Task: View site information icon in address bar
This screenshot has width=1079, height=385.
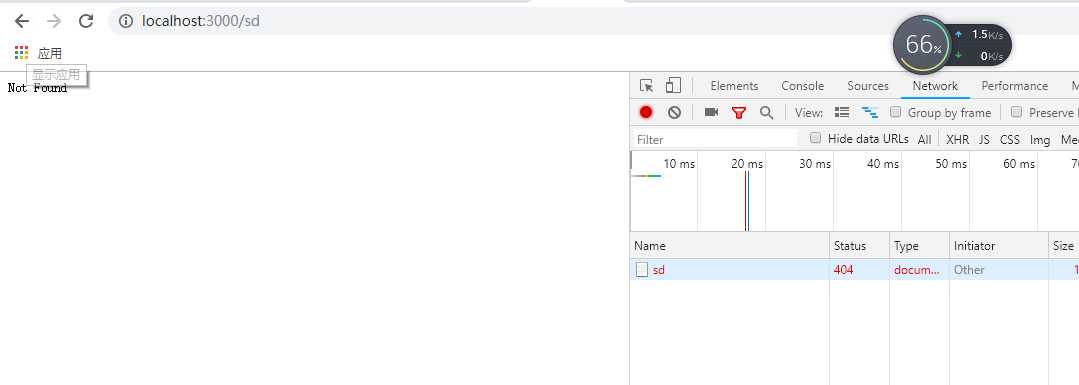Action: click(125, 21)
